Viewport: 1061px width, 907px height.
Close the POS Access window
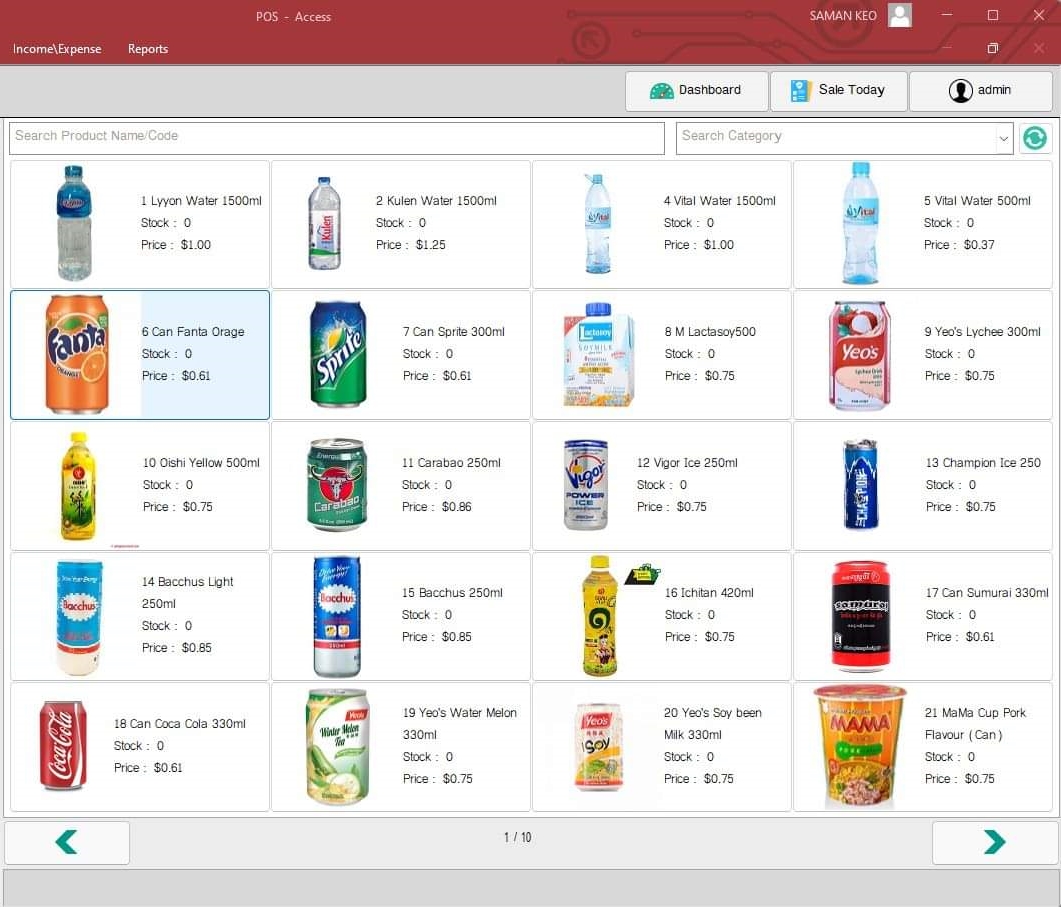pos(1039,15)
